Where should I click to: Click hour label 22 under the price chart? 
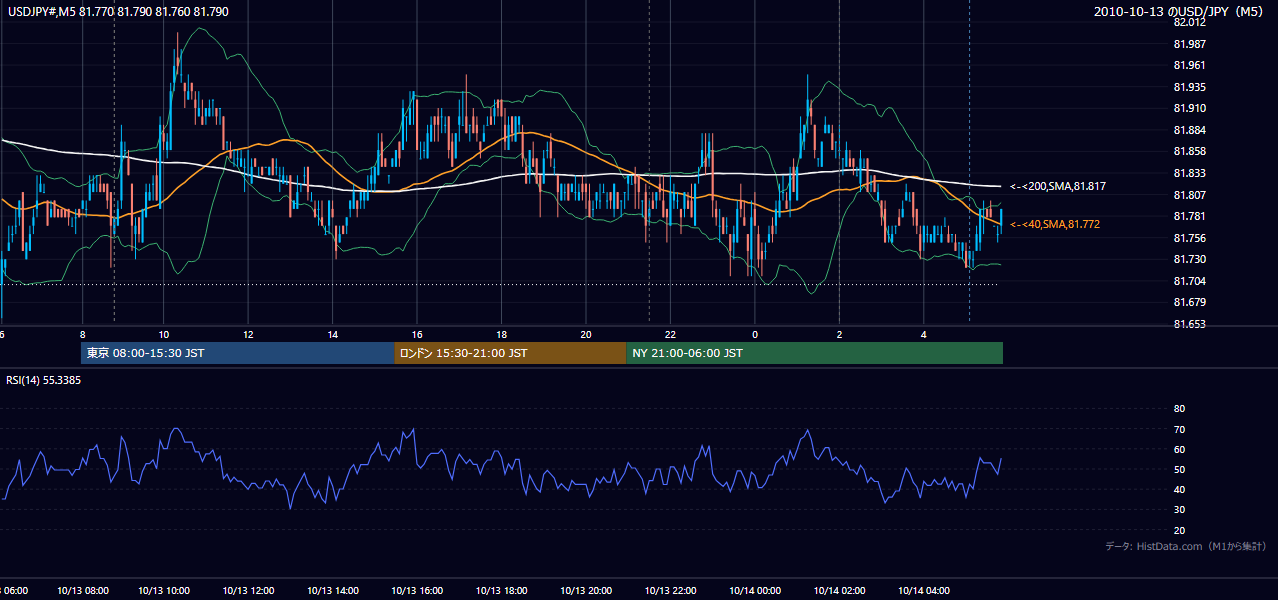[670, 334]
